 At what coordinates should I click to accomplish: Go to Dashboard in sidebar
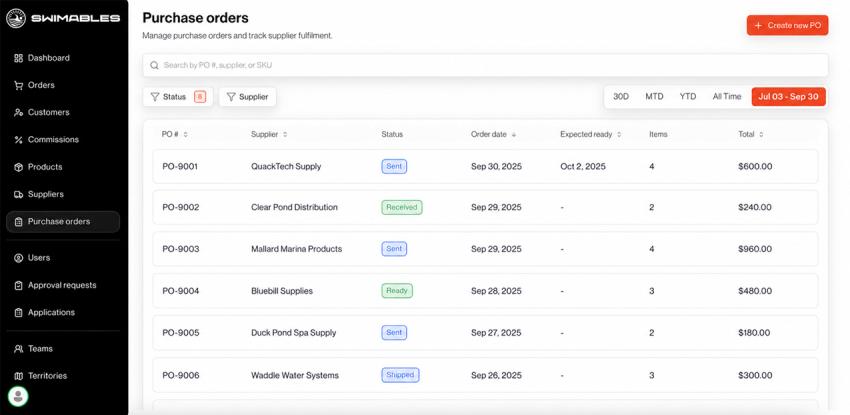pyautogui.click(x=63, y=58)
